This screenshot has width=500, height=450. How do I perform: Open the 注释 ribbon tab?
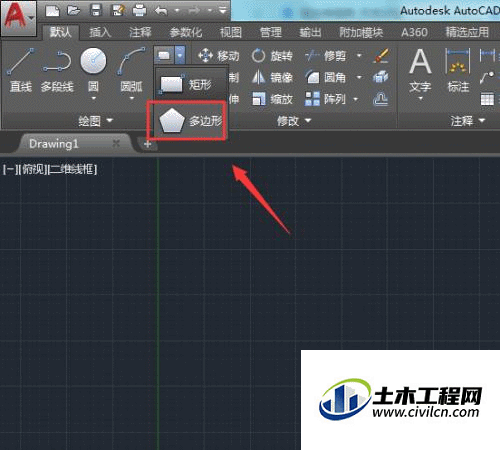pos(140,32)
